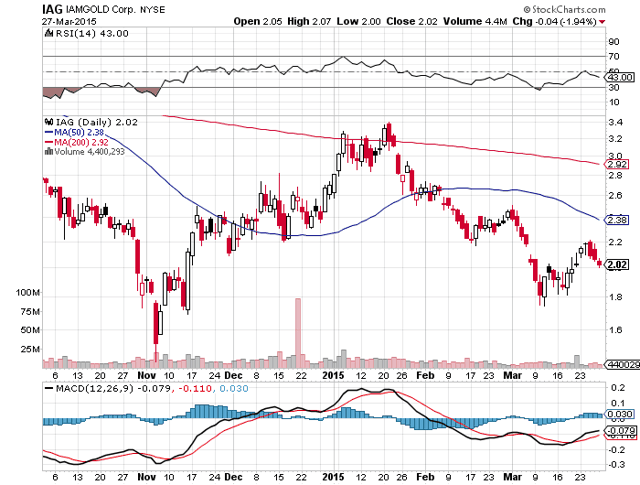This screenshot has width=640, height=485.
Task: Click the MACD(12,26,9) -0.079 label
Action: point(113,388)
